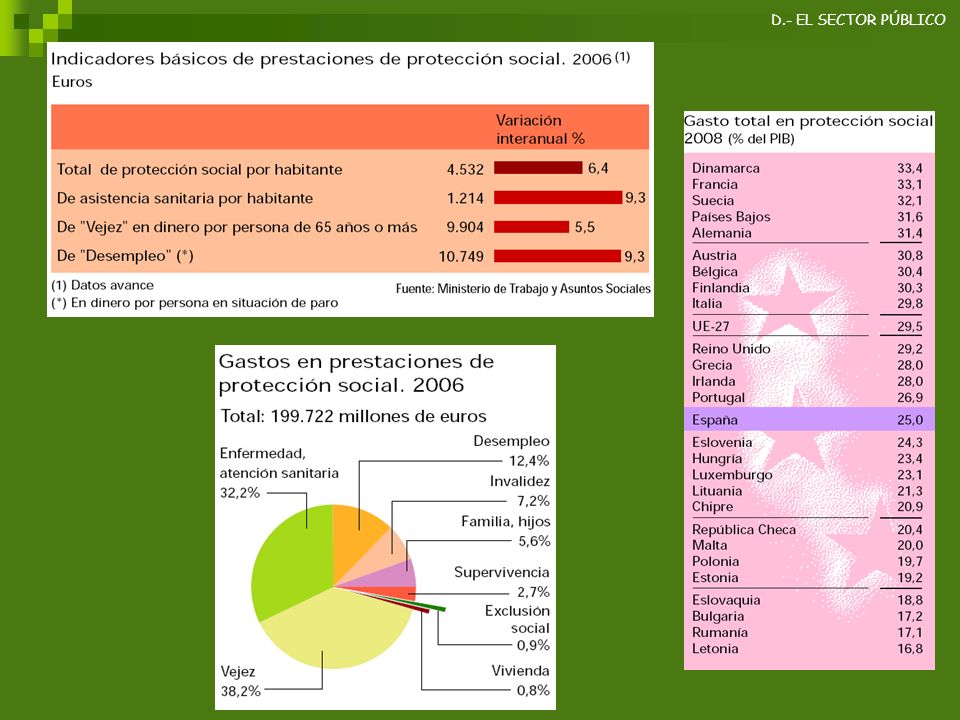Click the value 4.532
The width and height of the screenshot is (960, 720).
point(465,170)
